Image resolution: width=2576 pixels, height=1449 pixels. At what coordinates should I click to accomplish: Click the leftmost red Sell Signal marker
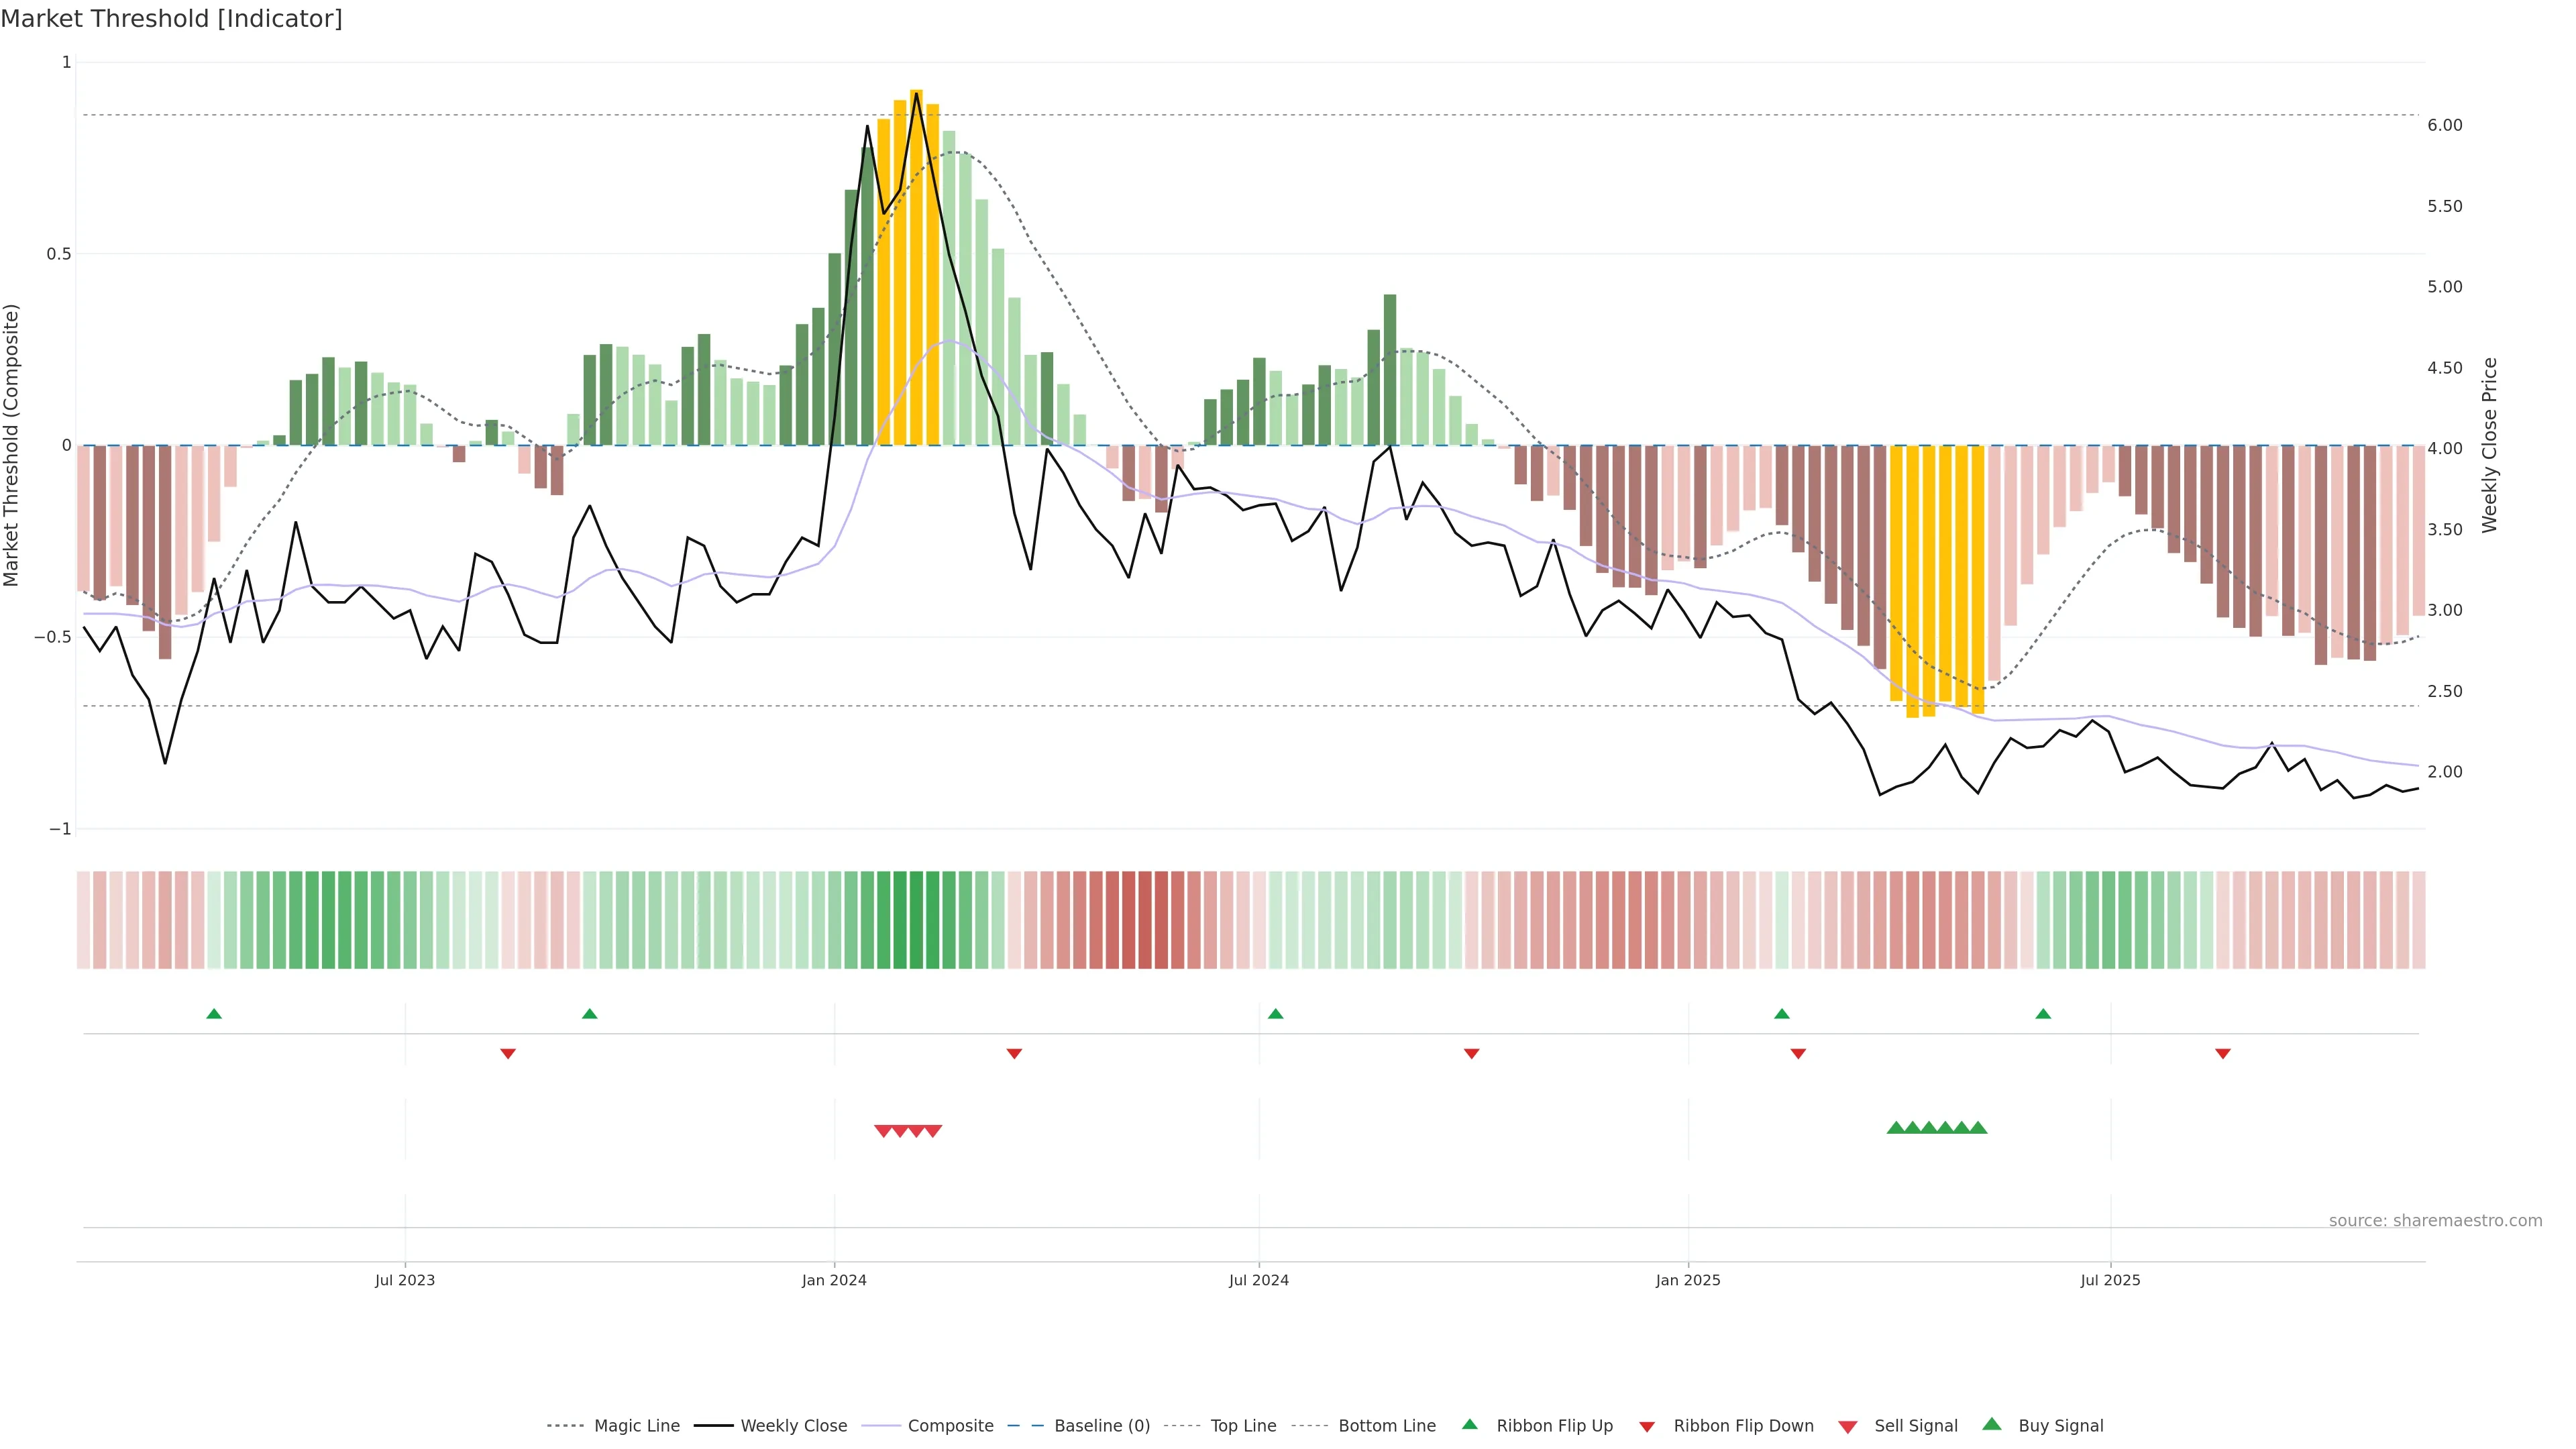pyautogui.click(x=883, y=1131)
